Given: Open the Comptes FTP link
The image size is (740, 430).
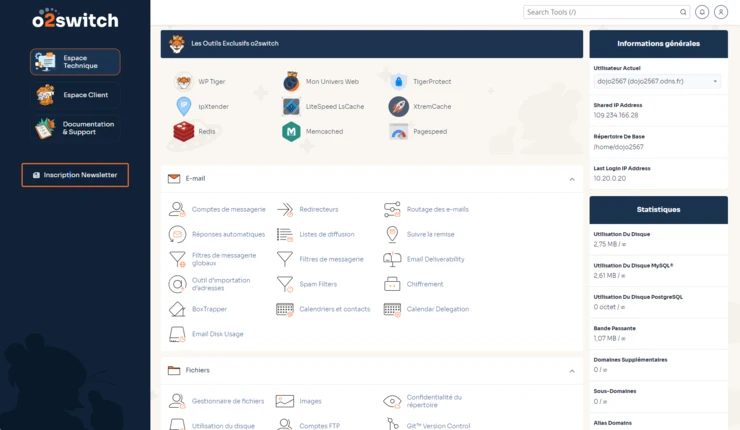Looking at the screenshot, I should tap(320, 426).
